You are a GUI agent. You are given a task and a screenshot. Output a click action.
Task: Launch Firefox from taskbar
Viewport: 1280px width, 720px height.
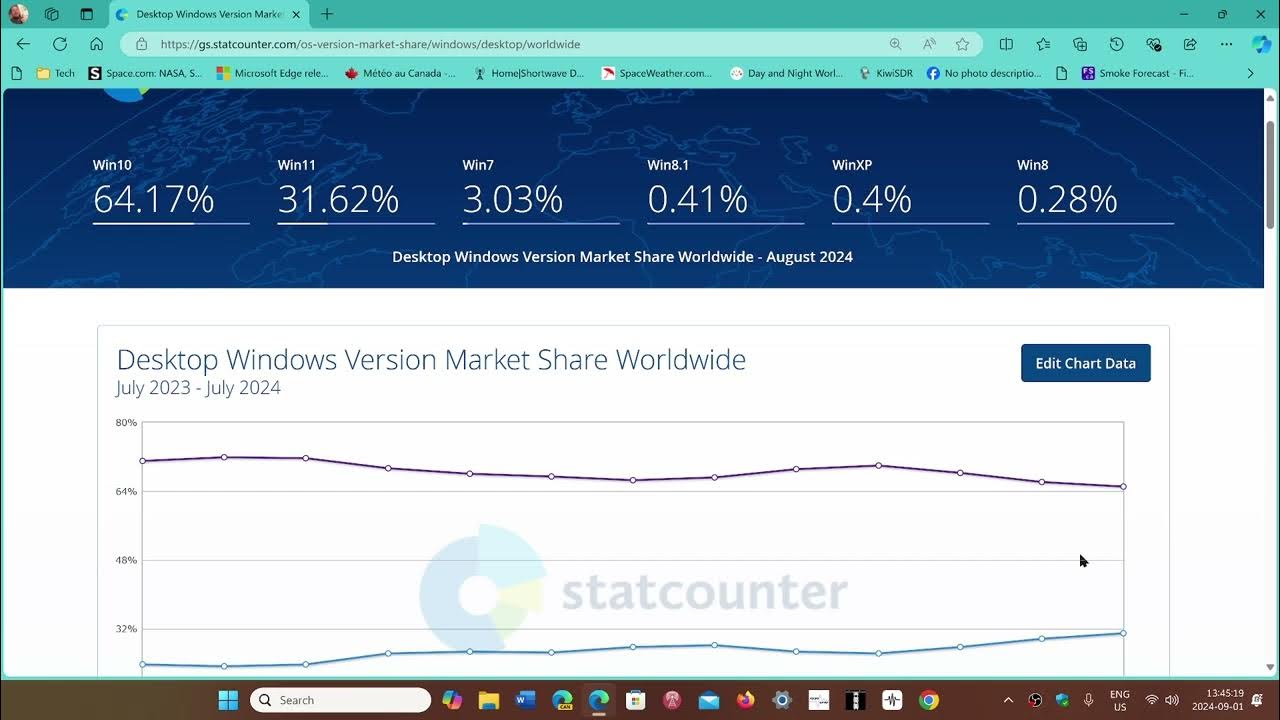click(x=745, y=700)
